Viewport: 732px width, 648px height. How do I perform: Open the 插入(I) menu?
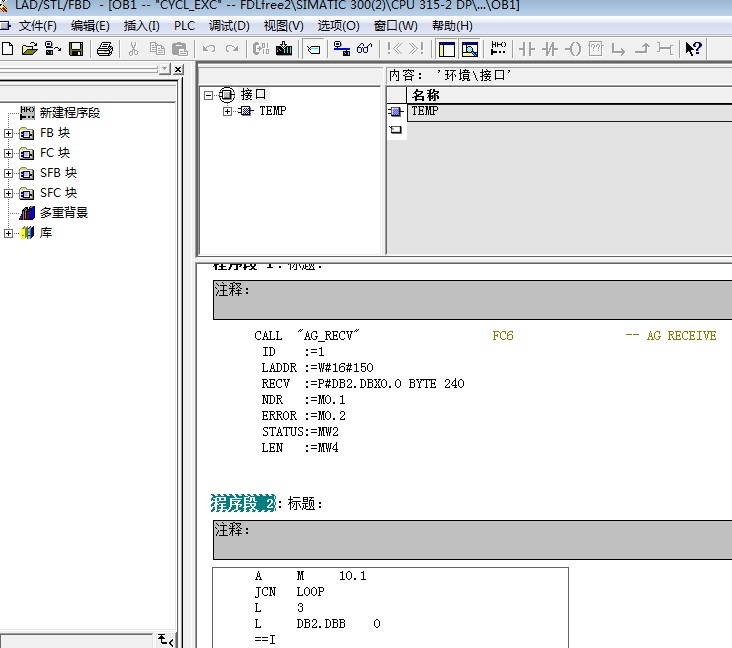[x=141, y=26]
